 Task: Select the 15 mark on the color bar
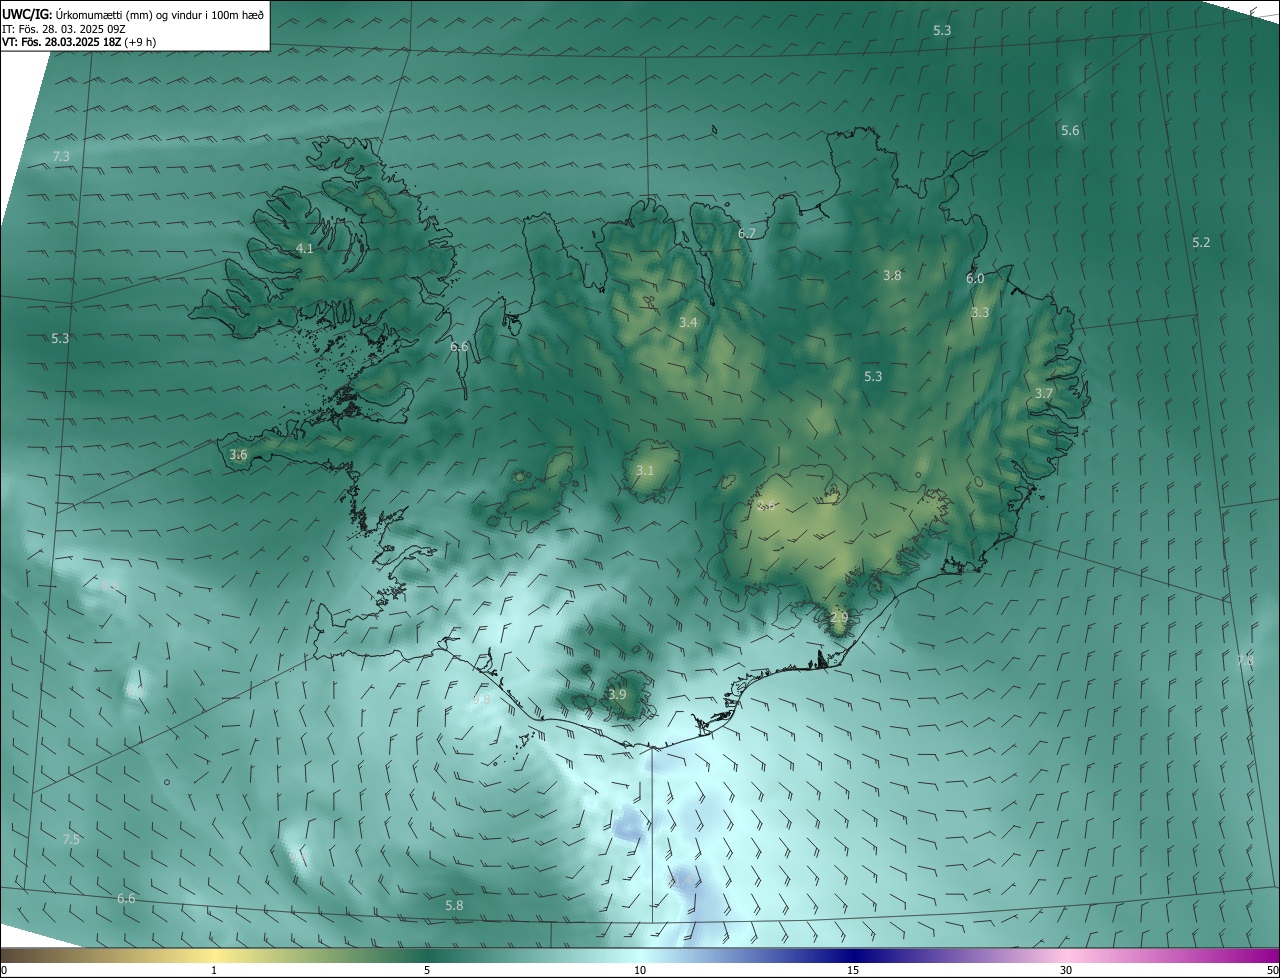pyautogui.click(x=853, y=970)
